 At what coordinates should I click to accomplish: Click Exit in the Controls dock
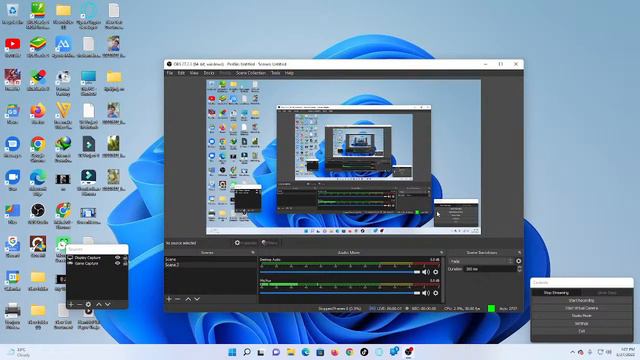click(582, 331)
